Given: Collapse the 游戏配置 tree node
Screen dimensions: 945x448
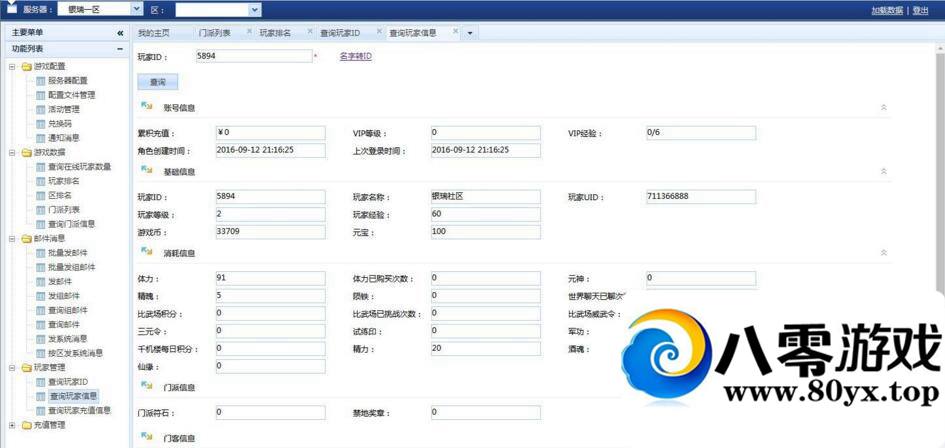Looking at the screenshot, I should pyautogui.click(x=13, y=66).
